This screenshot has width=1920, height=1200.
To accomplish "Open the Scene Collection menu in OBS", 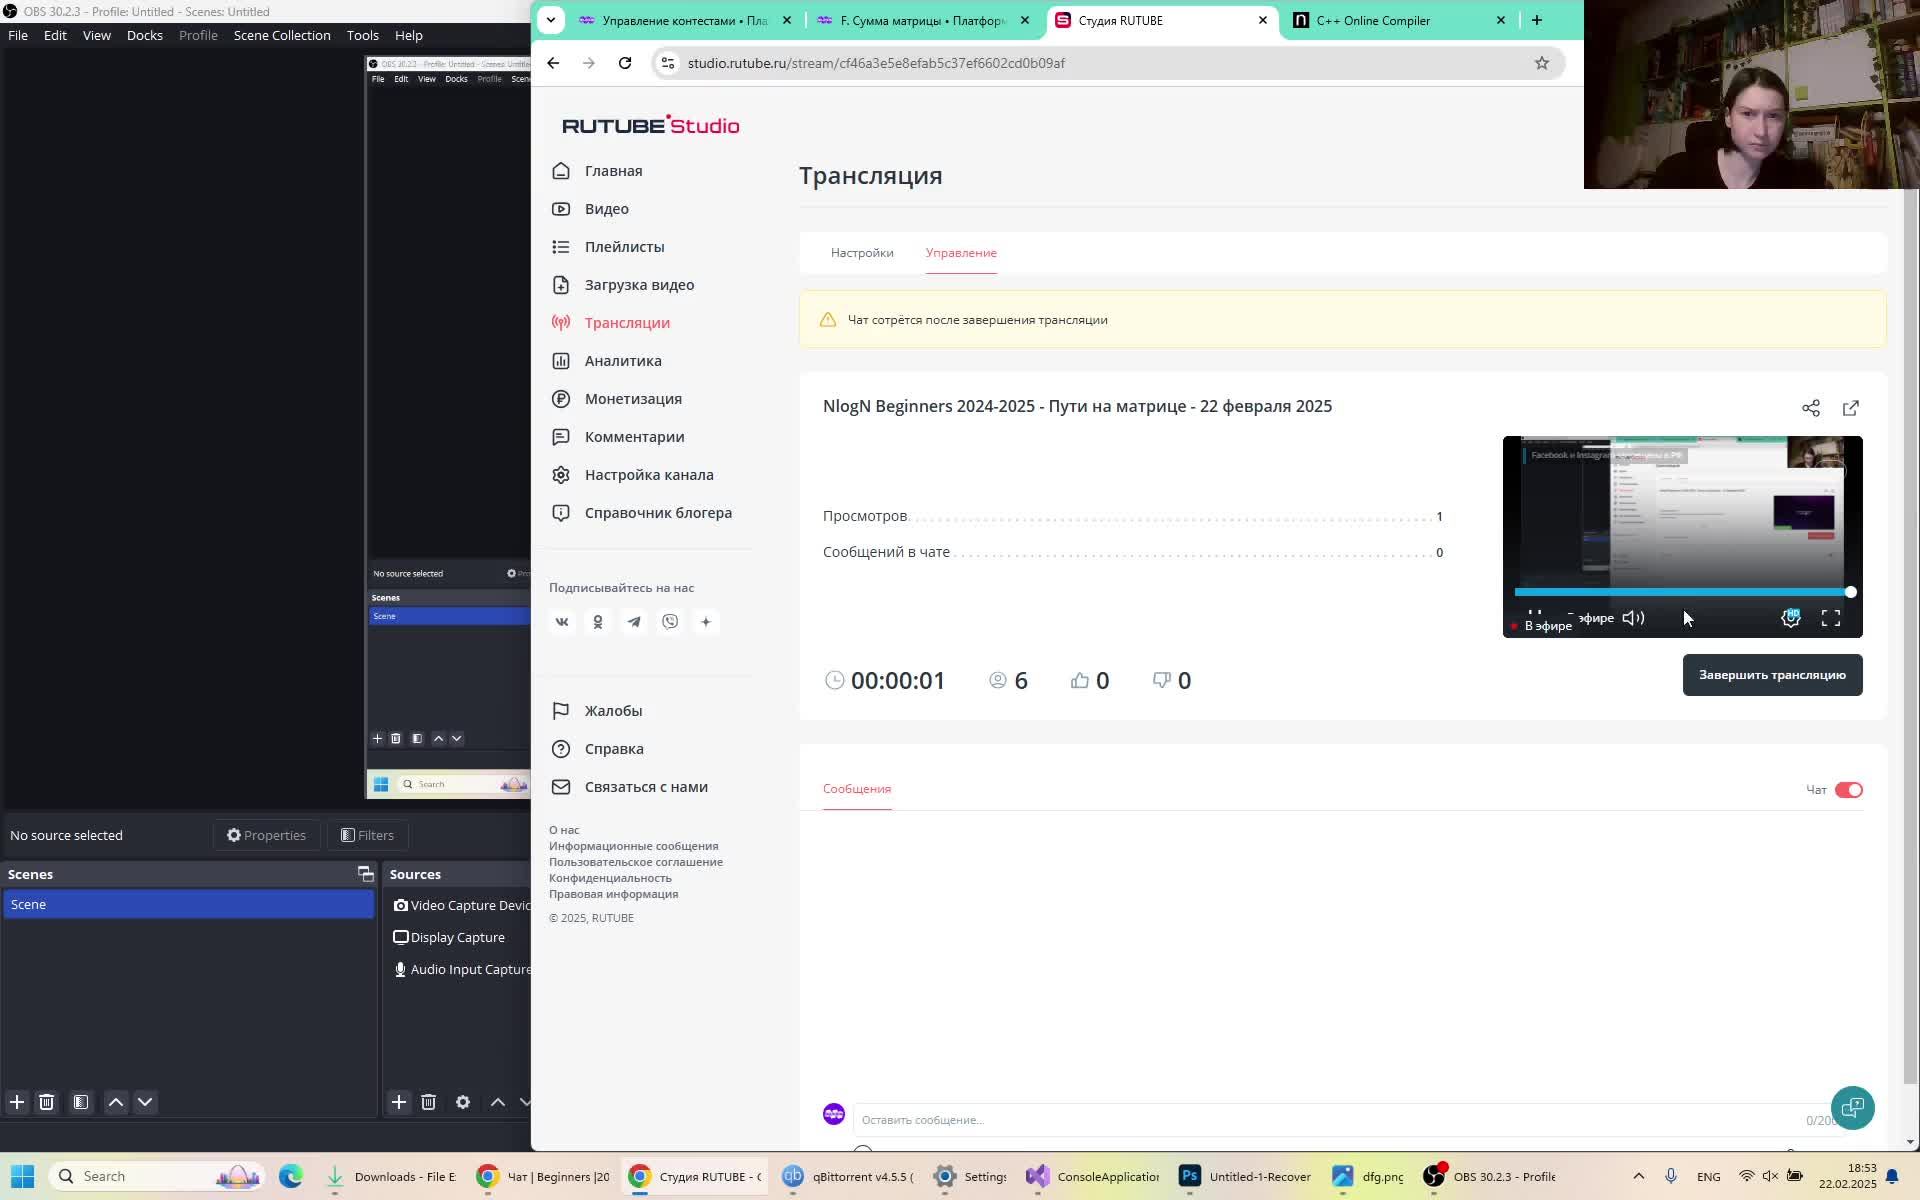I will [282, 35].
